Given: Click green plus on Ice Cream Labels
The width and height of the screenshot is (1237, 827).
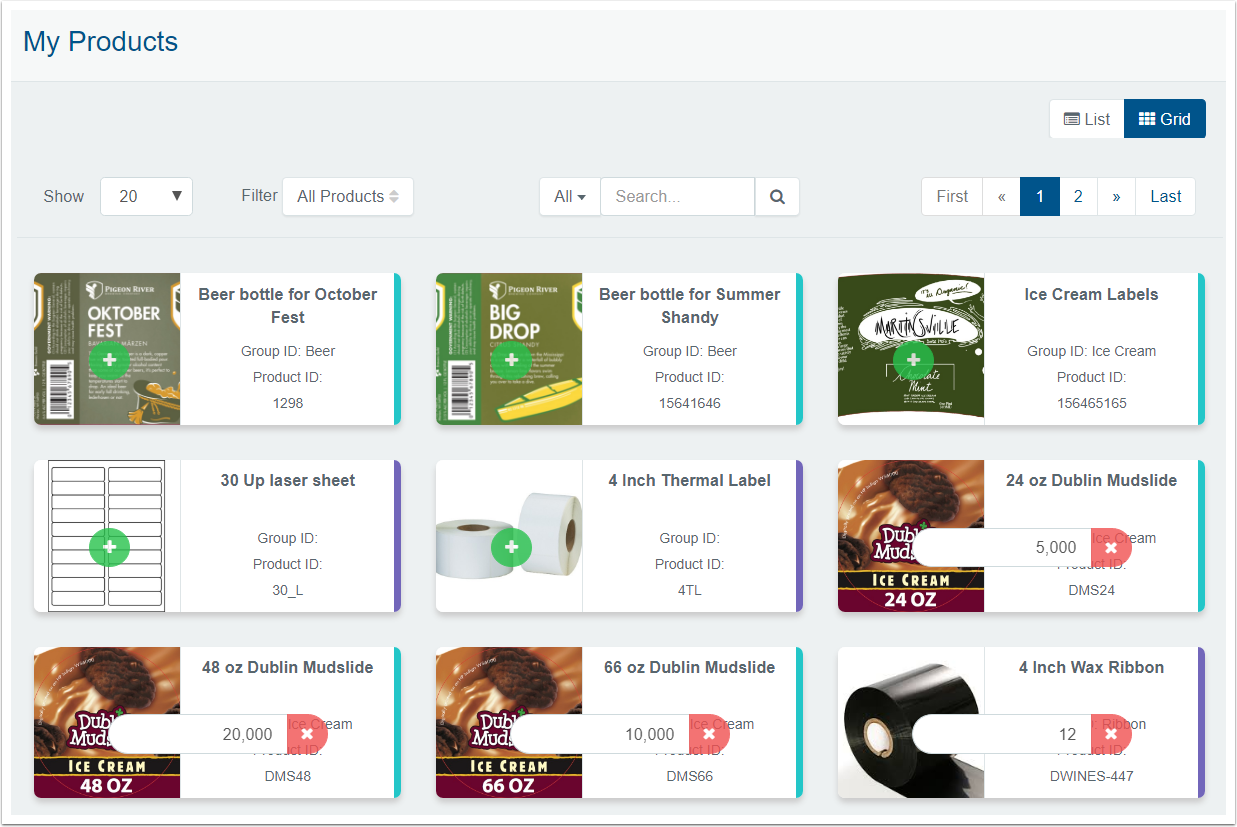Looking at the screenshot, I should (x=913, y=360).
